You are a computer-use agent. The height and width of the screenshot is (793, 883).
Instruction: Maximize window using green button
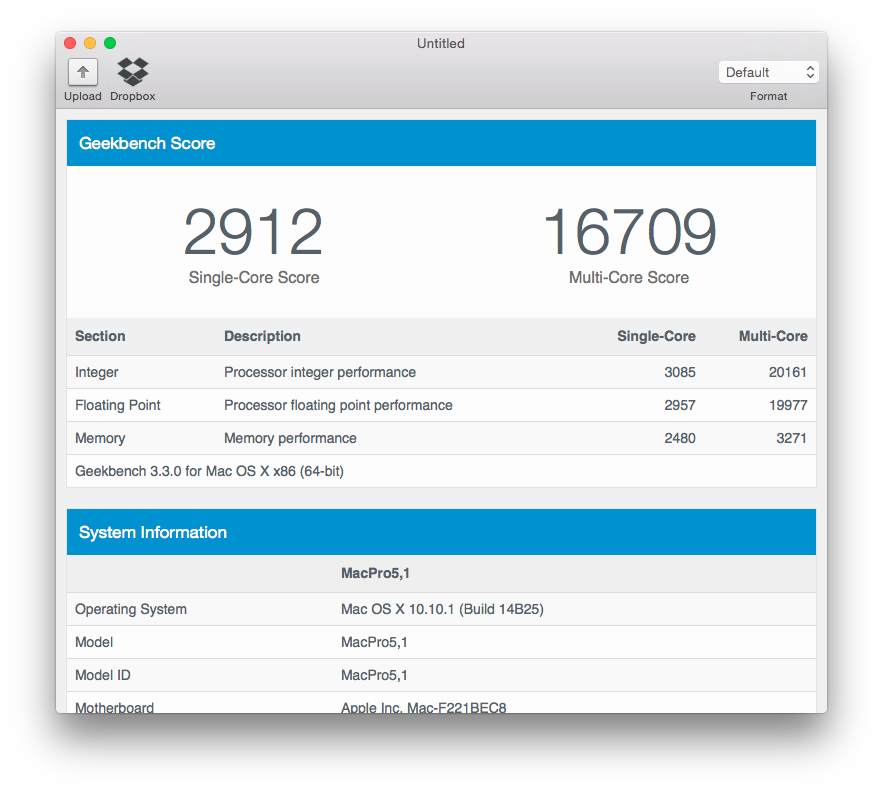point(110,43)
